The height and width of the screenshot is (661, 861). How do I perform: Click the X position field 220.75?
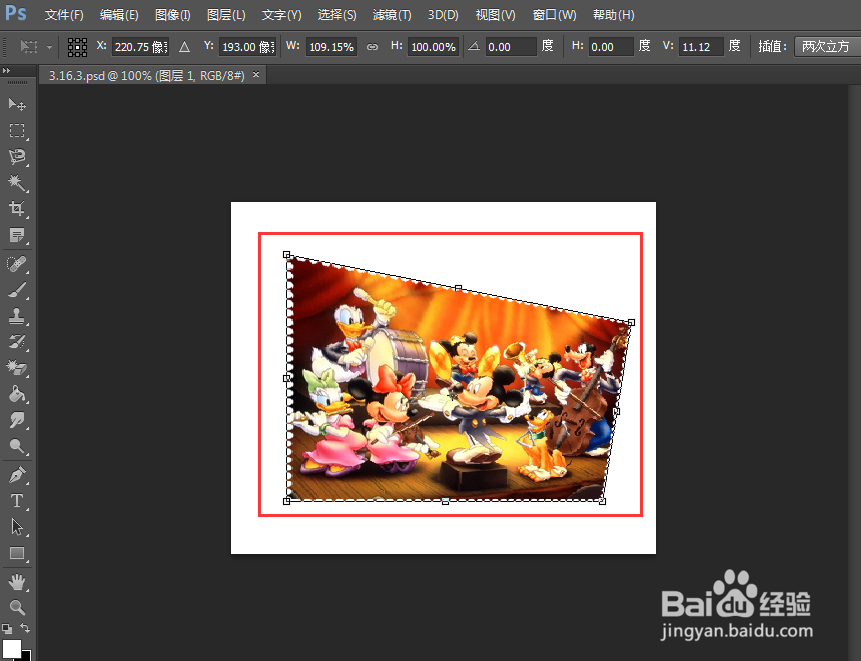tap(141, 47)
